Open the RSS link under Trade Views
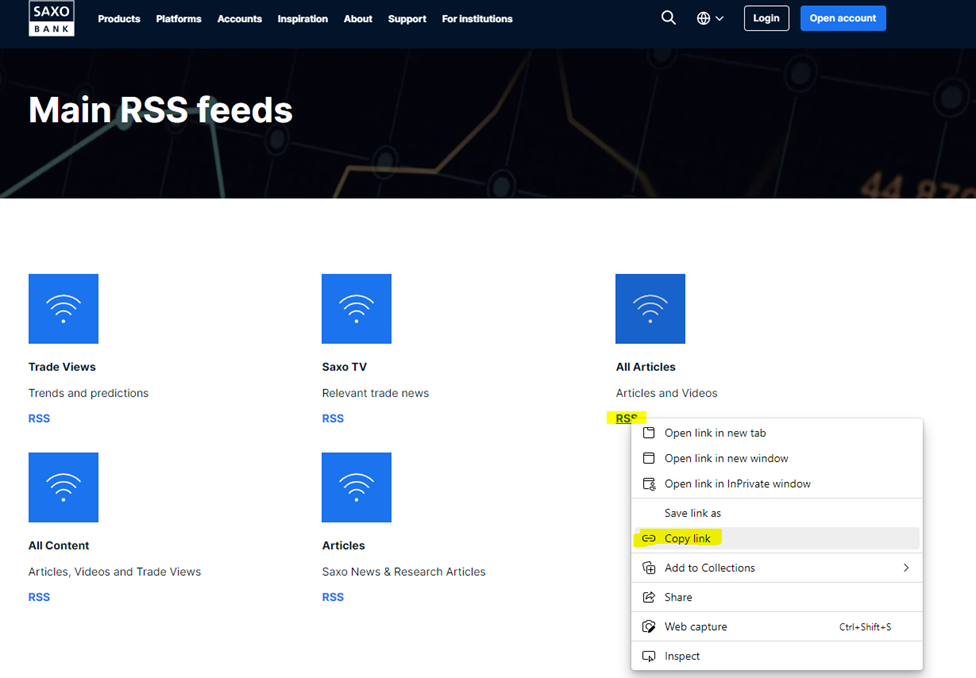Image resolution: width=976 pixels, height=678 pixels. tap(39, 419)
